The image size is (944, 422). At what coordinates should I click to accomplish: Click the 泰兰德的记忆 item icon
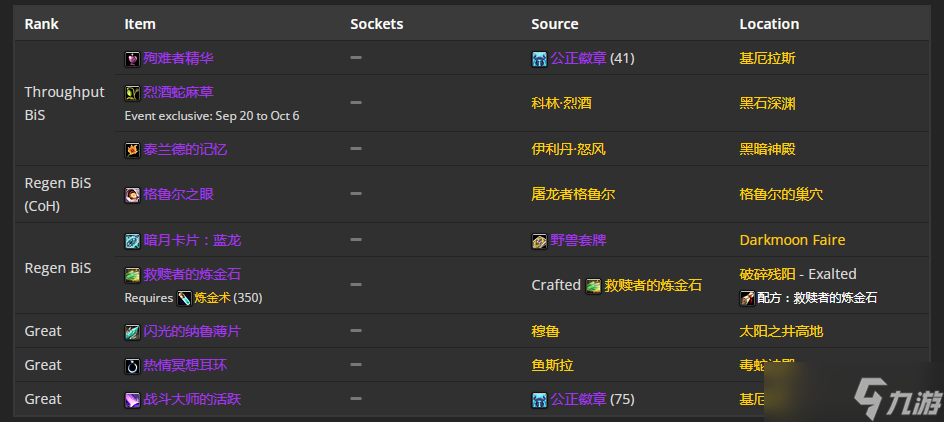(x=132, y=150)
